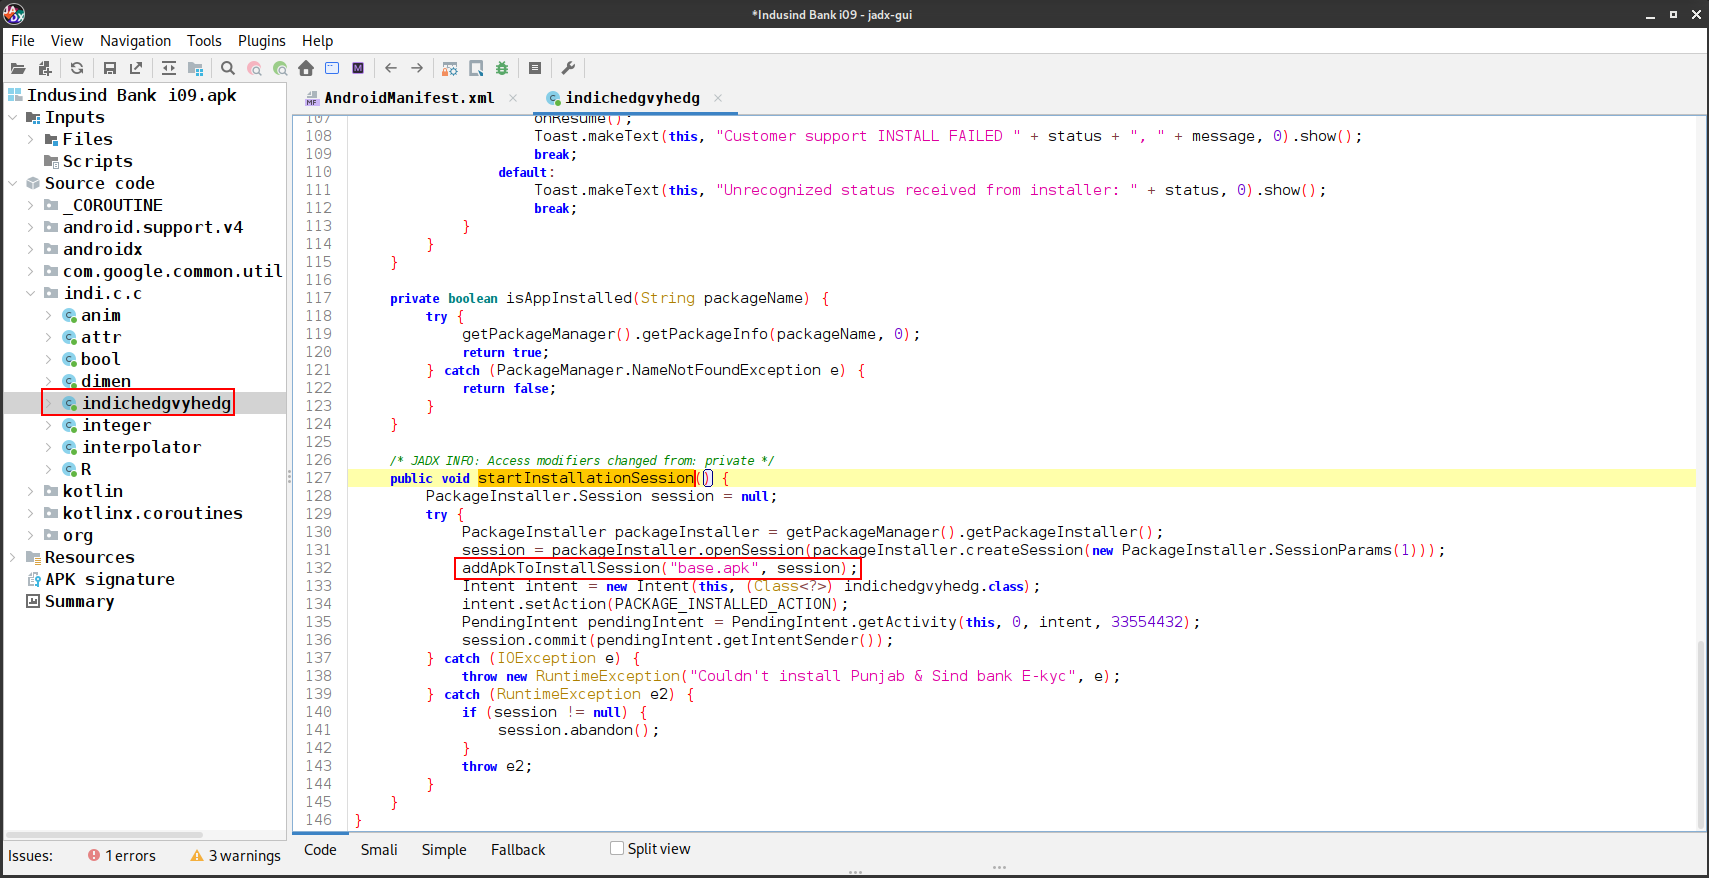Viewport: 1709px width, 878px height.
Task: Switch to AndroidManifest.xml tab
Action: (x=409, y=98)
